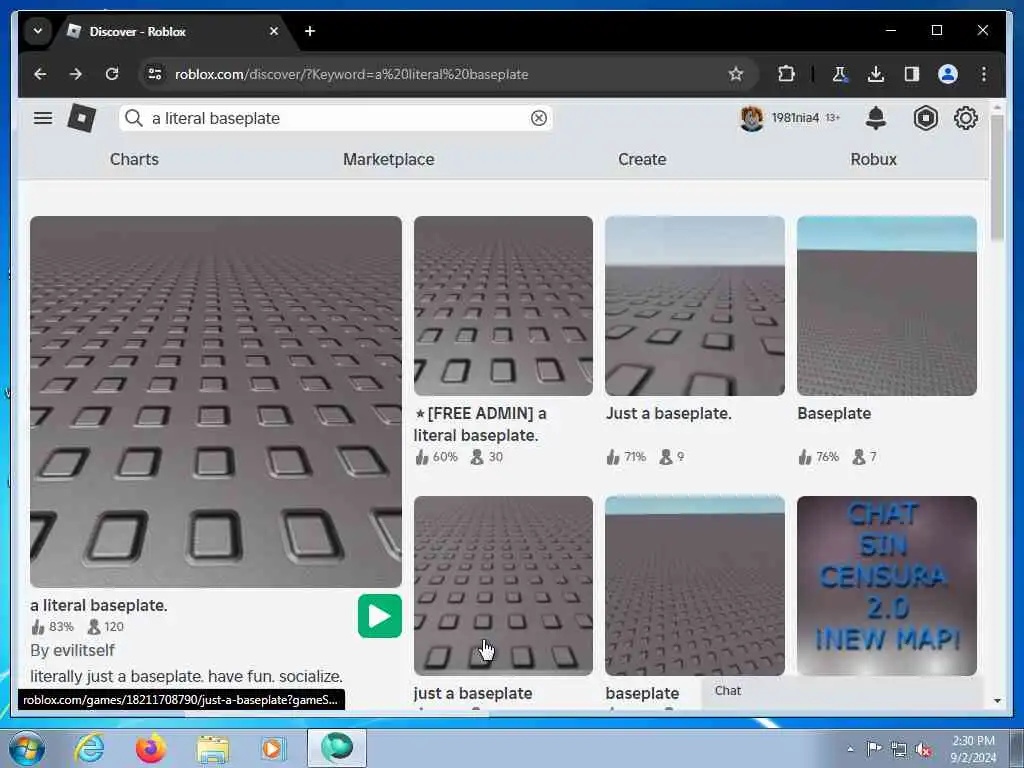
Task: Select the Discover - Roblox browser tab
Action: (x=171, y=31)
